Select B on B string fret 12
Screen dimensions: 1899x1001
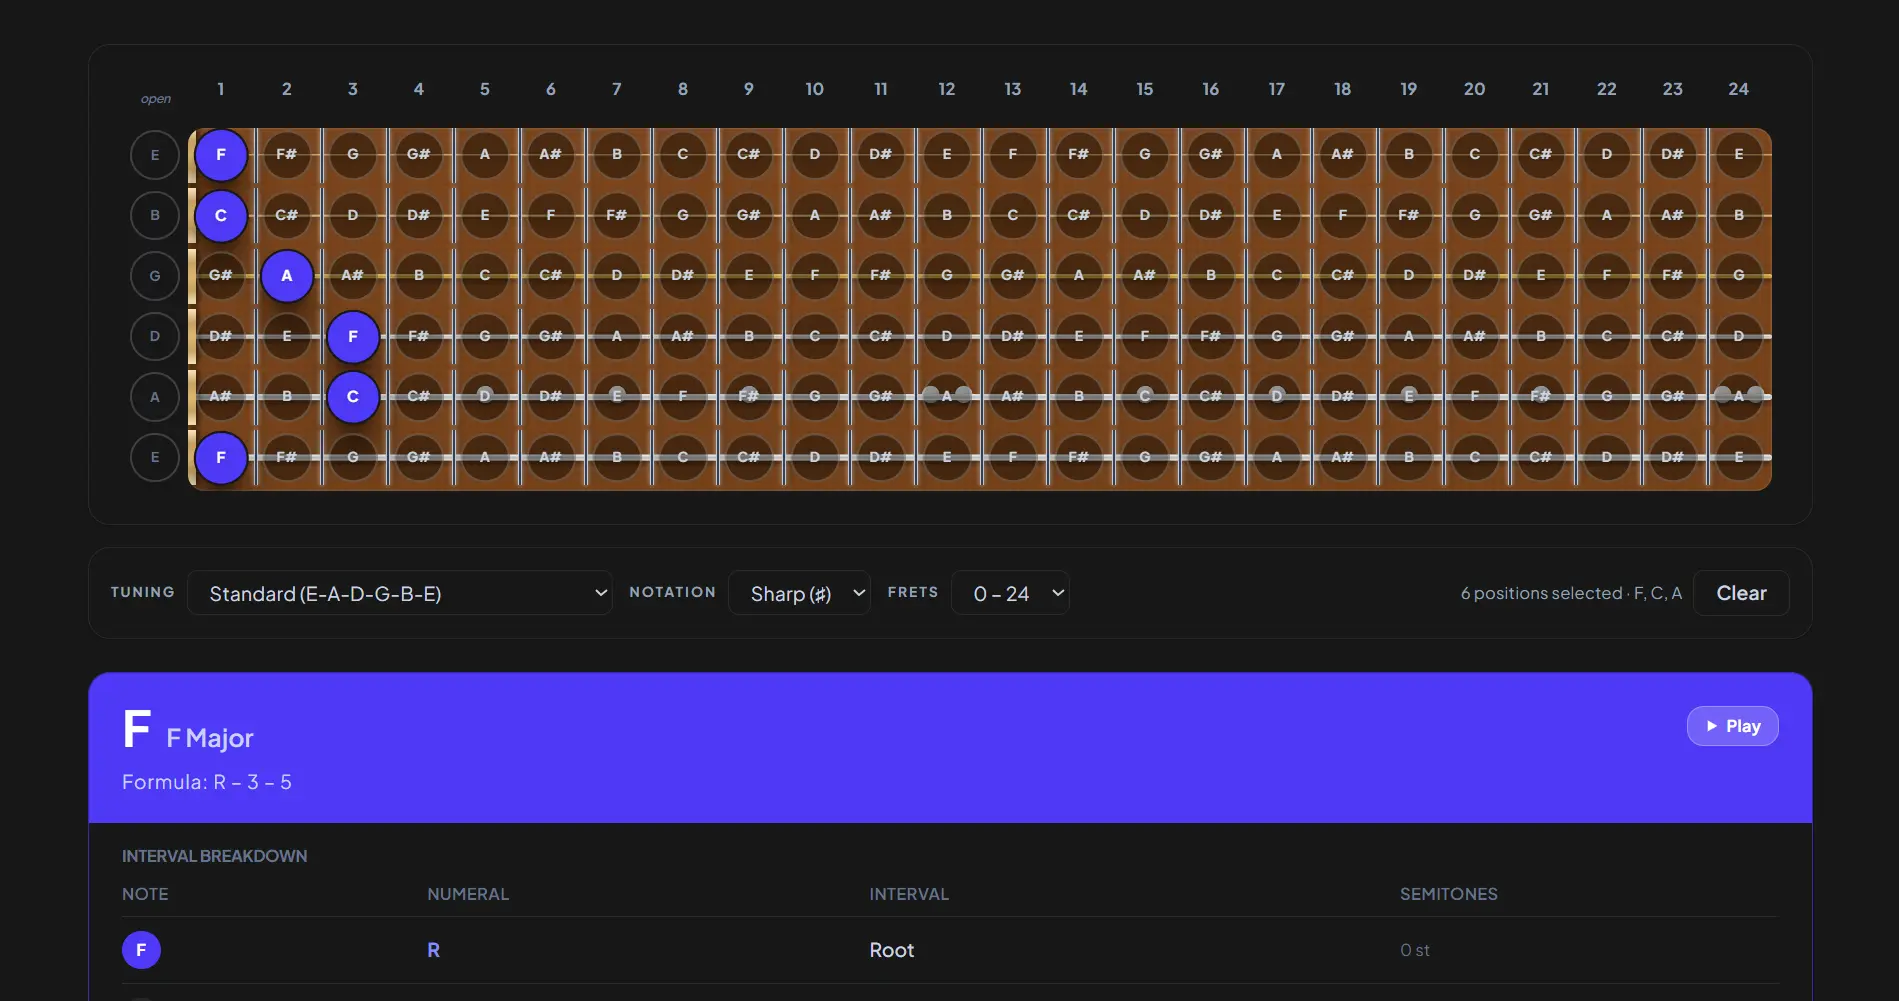947,215
